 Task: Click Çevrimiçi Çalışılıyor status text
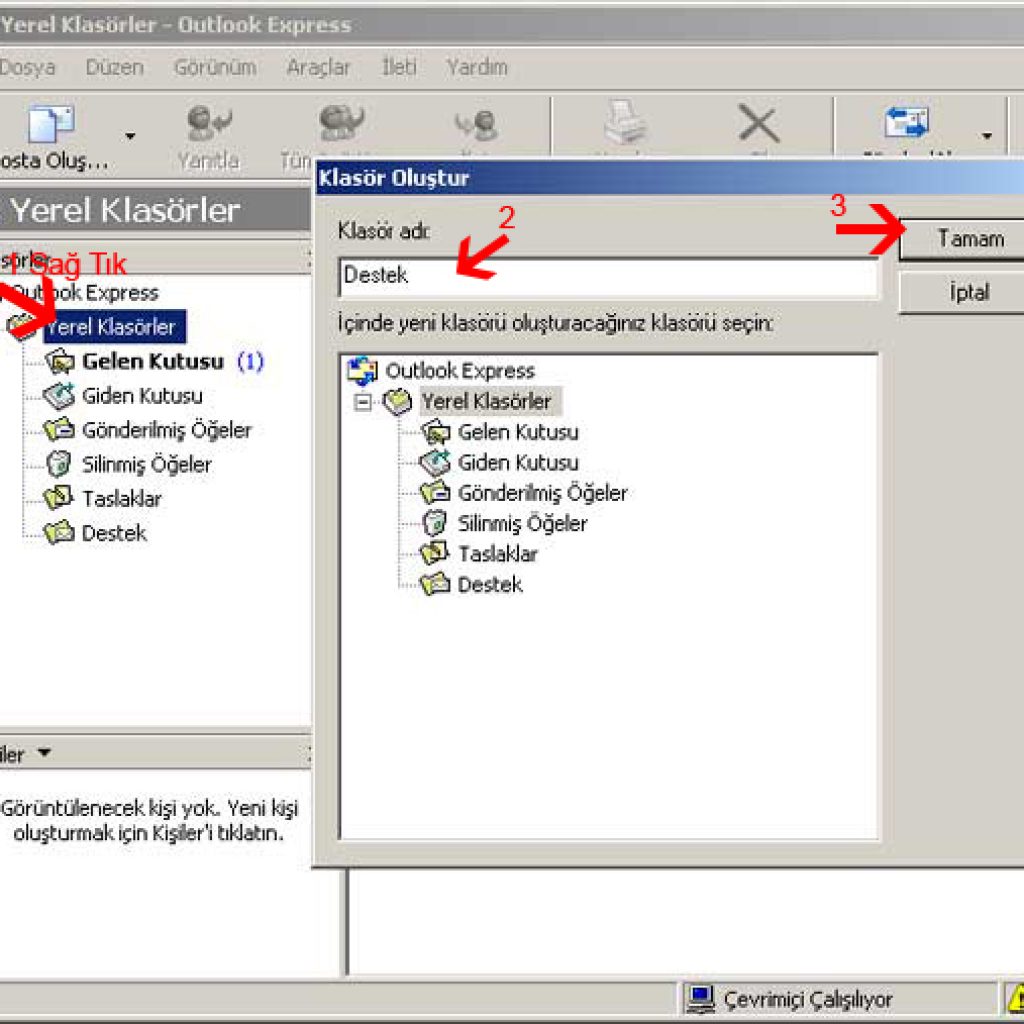tap(808, 1000)
